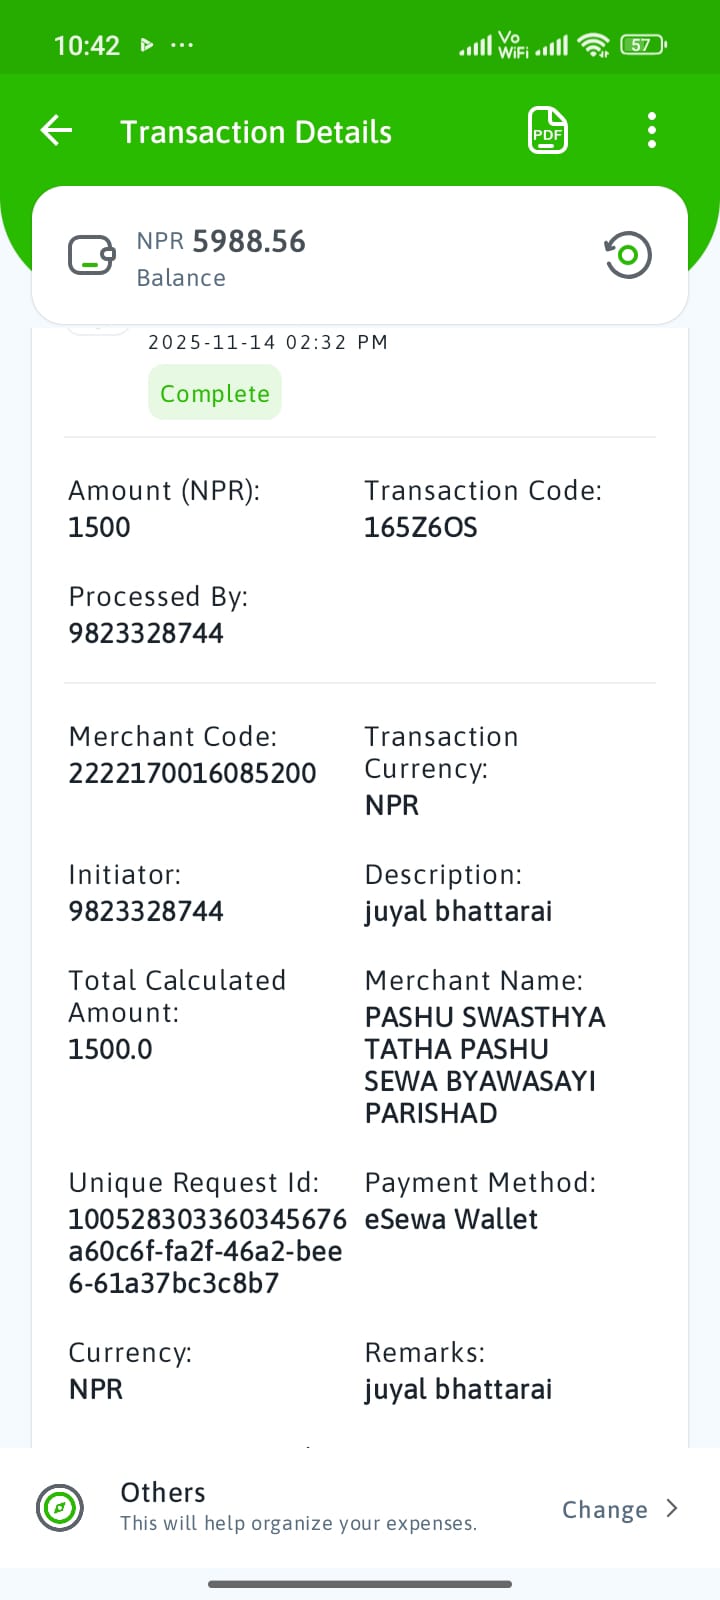This screenshot has height=1600, width=720.
Task: Tap the Wi-Fi status icon
Action: pyautogui.click(x=594, y=45)
